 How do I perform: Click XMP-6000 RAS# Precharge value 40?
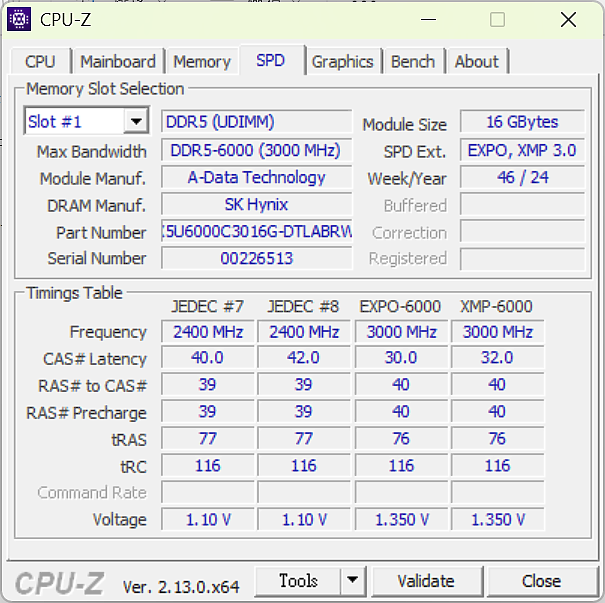click(498, 412)
